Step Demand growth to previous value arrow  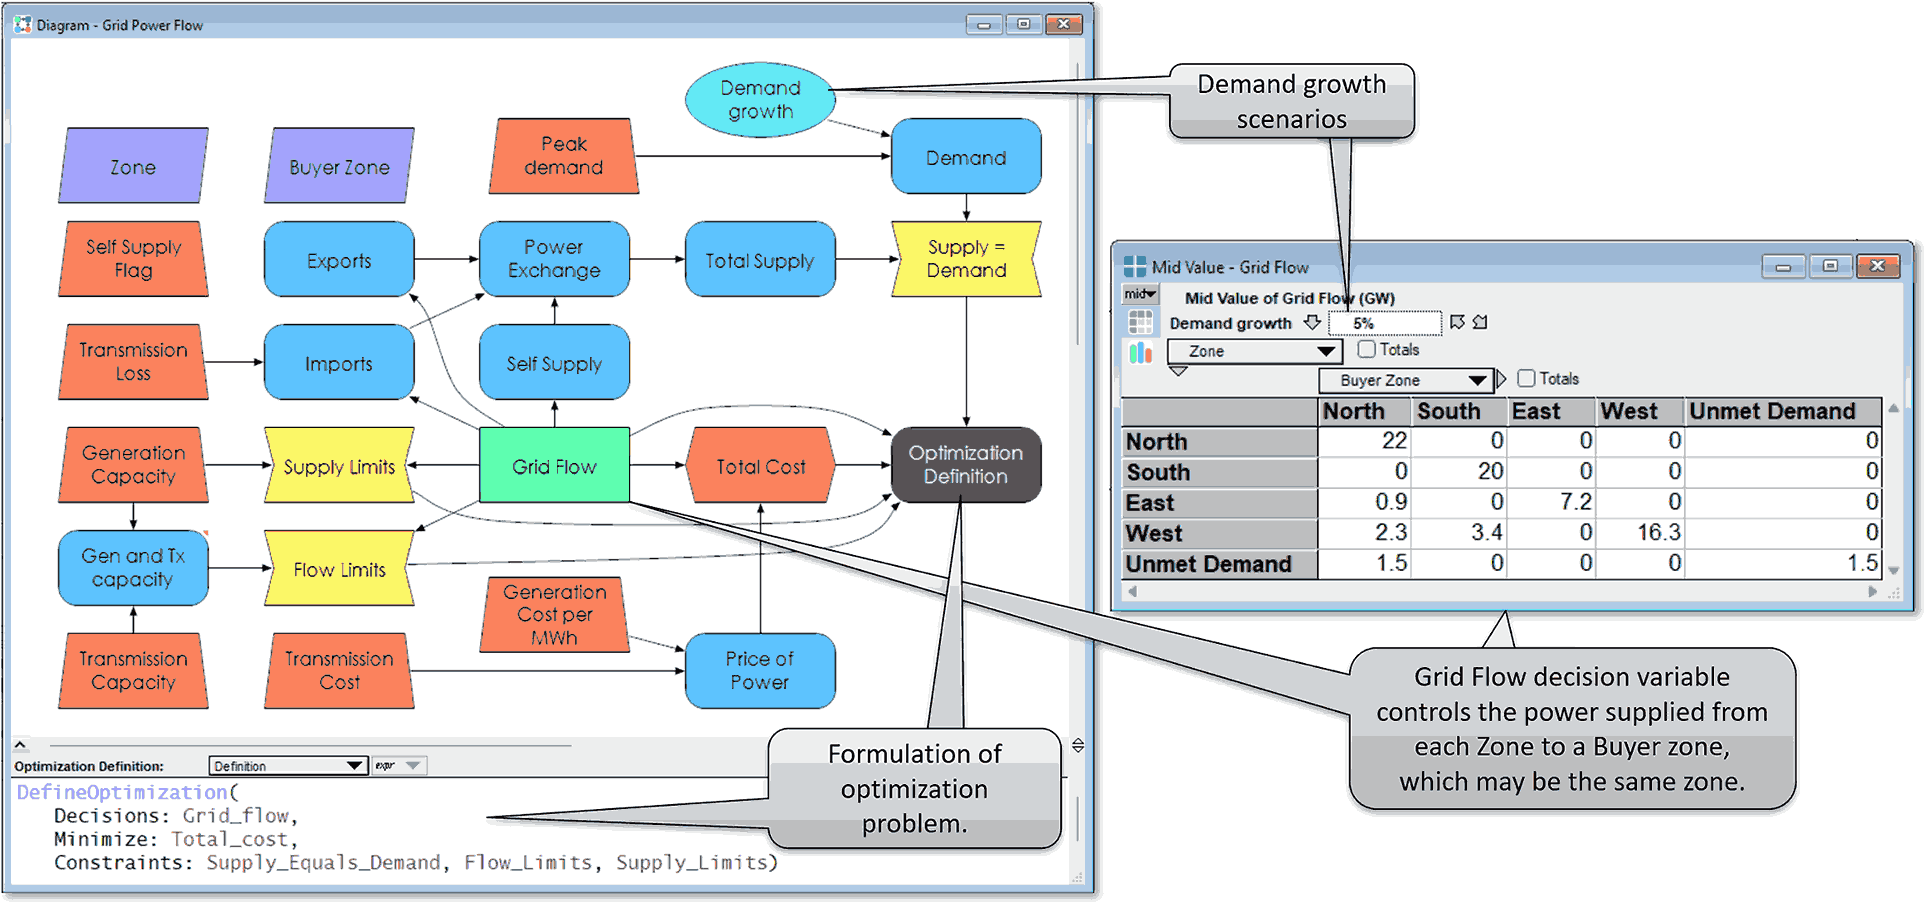pos(1457,322)
